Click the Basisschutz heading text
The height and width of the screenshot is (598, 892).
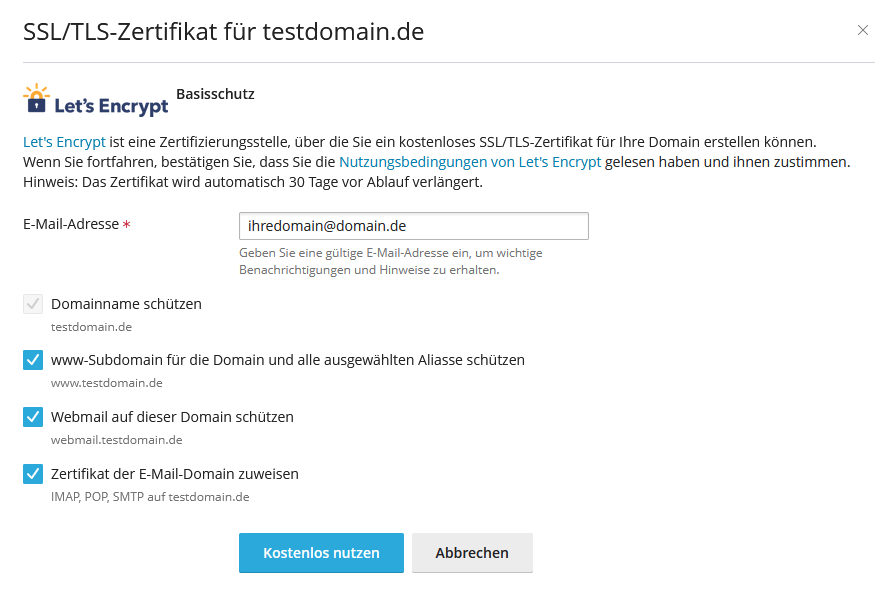click(x=216, y=94)
